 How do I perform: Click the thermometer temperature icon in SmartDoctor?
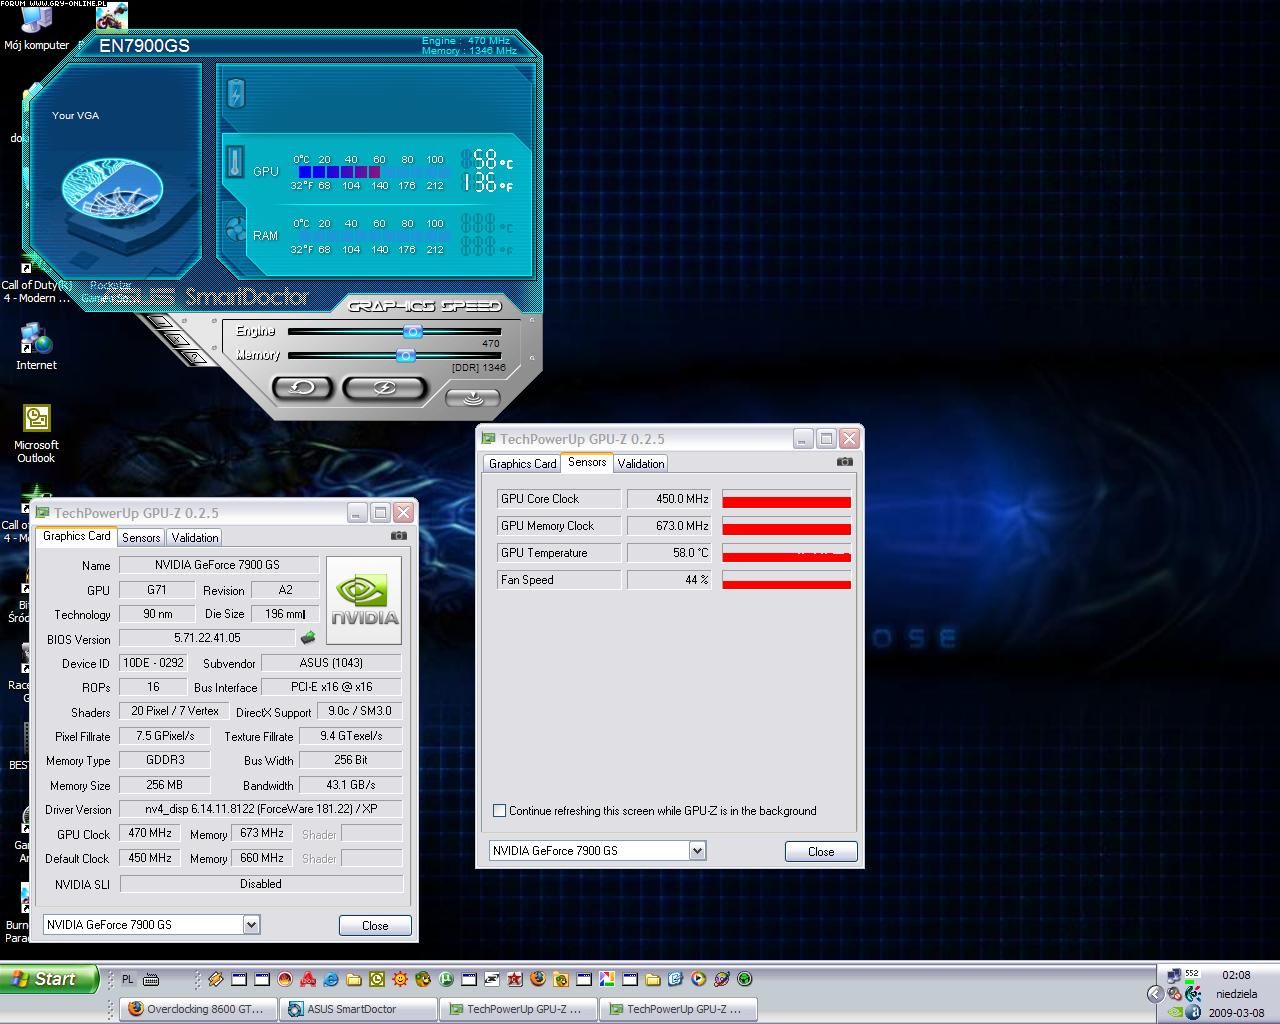(235, 162)
